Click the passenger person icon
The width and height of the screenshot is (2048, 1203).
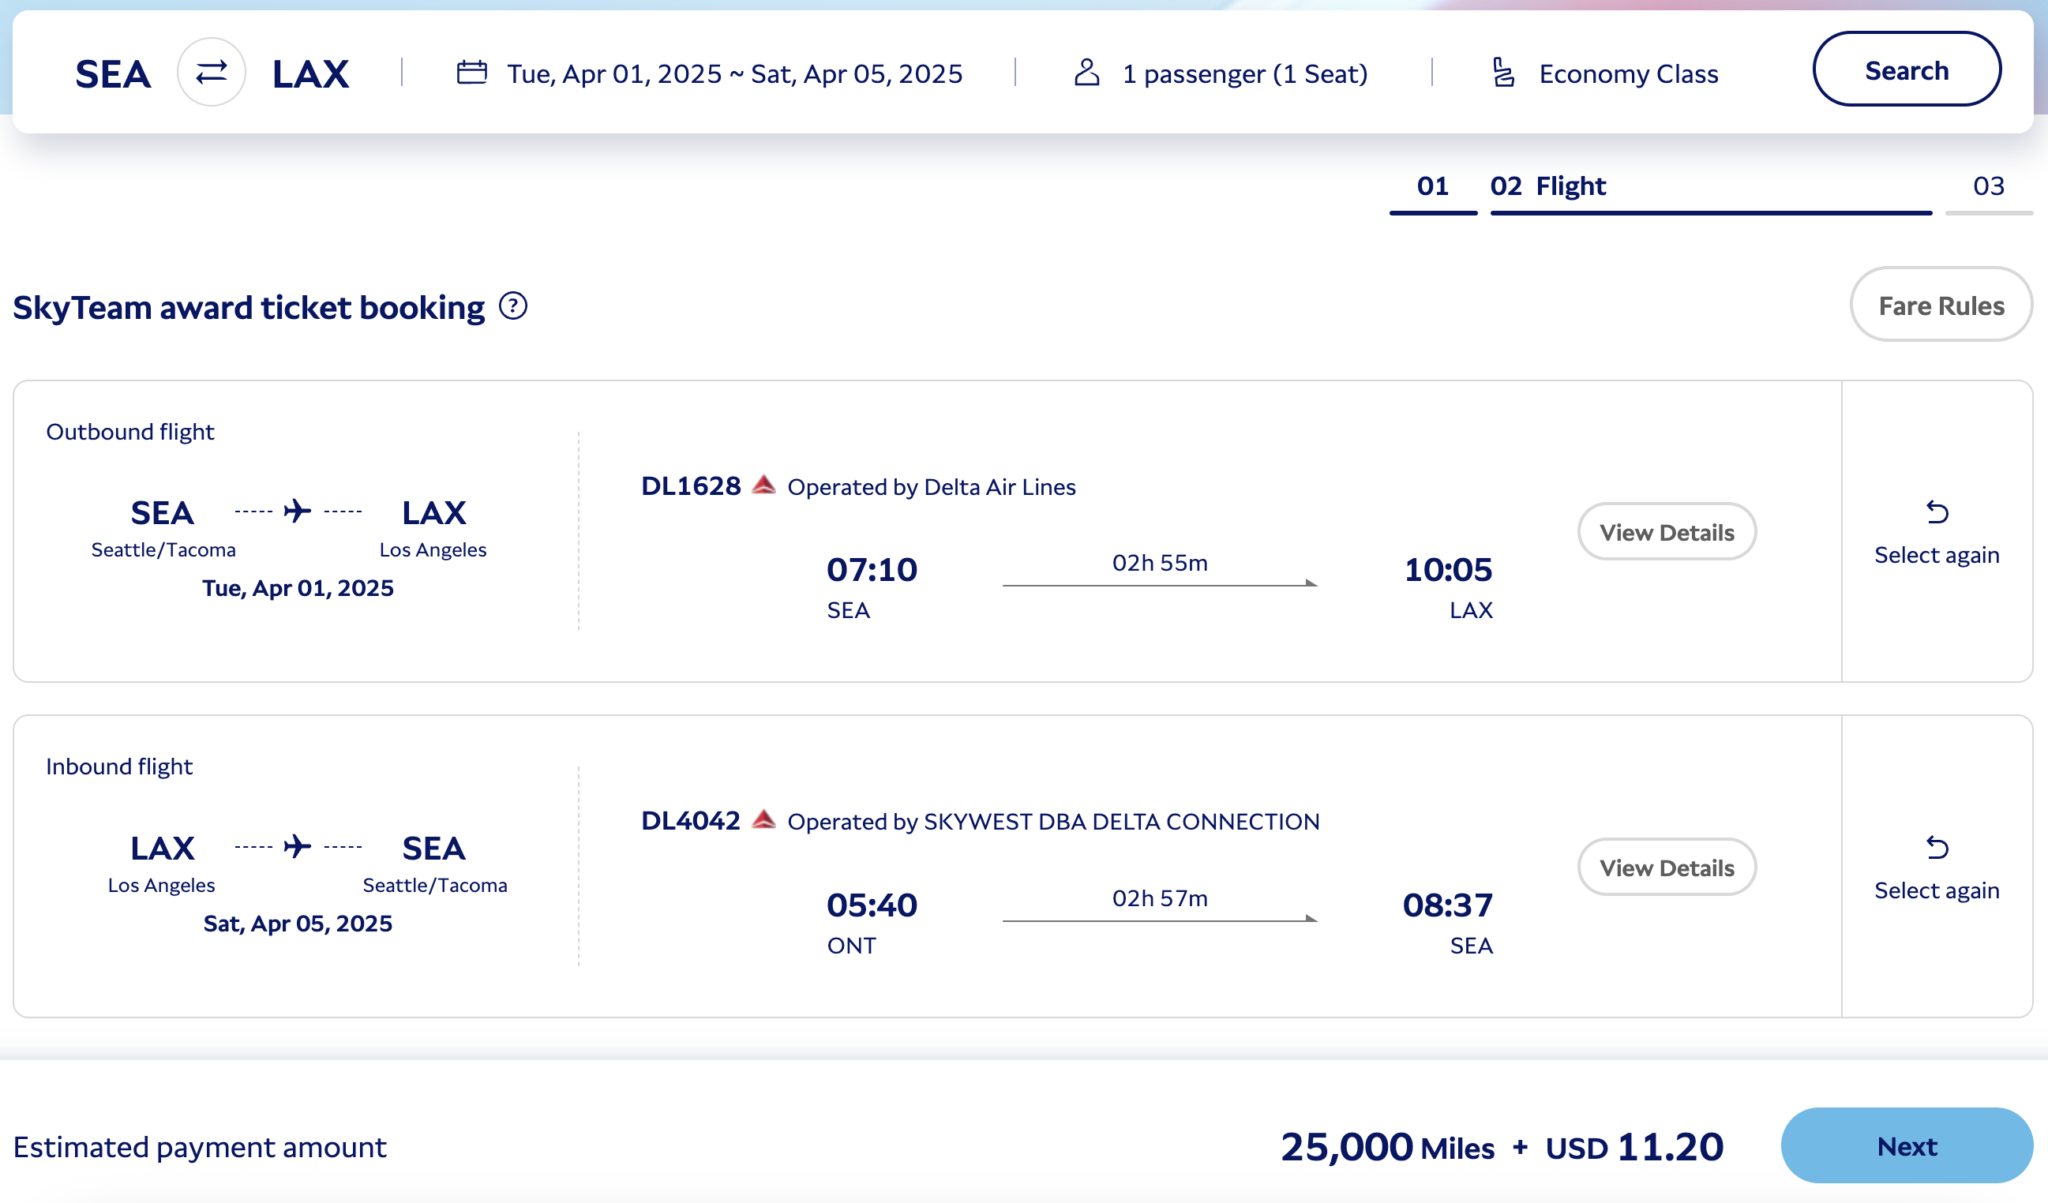click(x=1088, y=71)
